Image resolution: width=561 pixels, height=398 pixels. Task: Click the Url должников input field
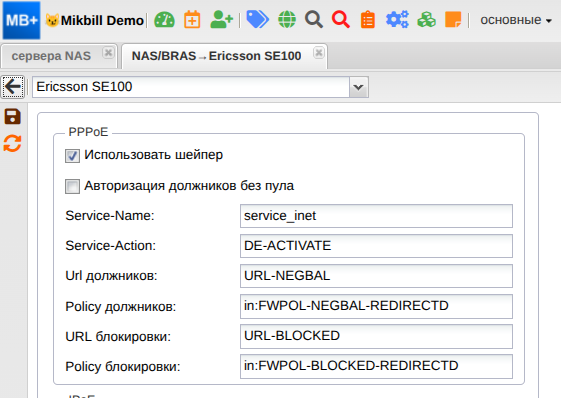376,276
